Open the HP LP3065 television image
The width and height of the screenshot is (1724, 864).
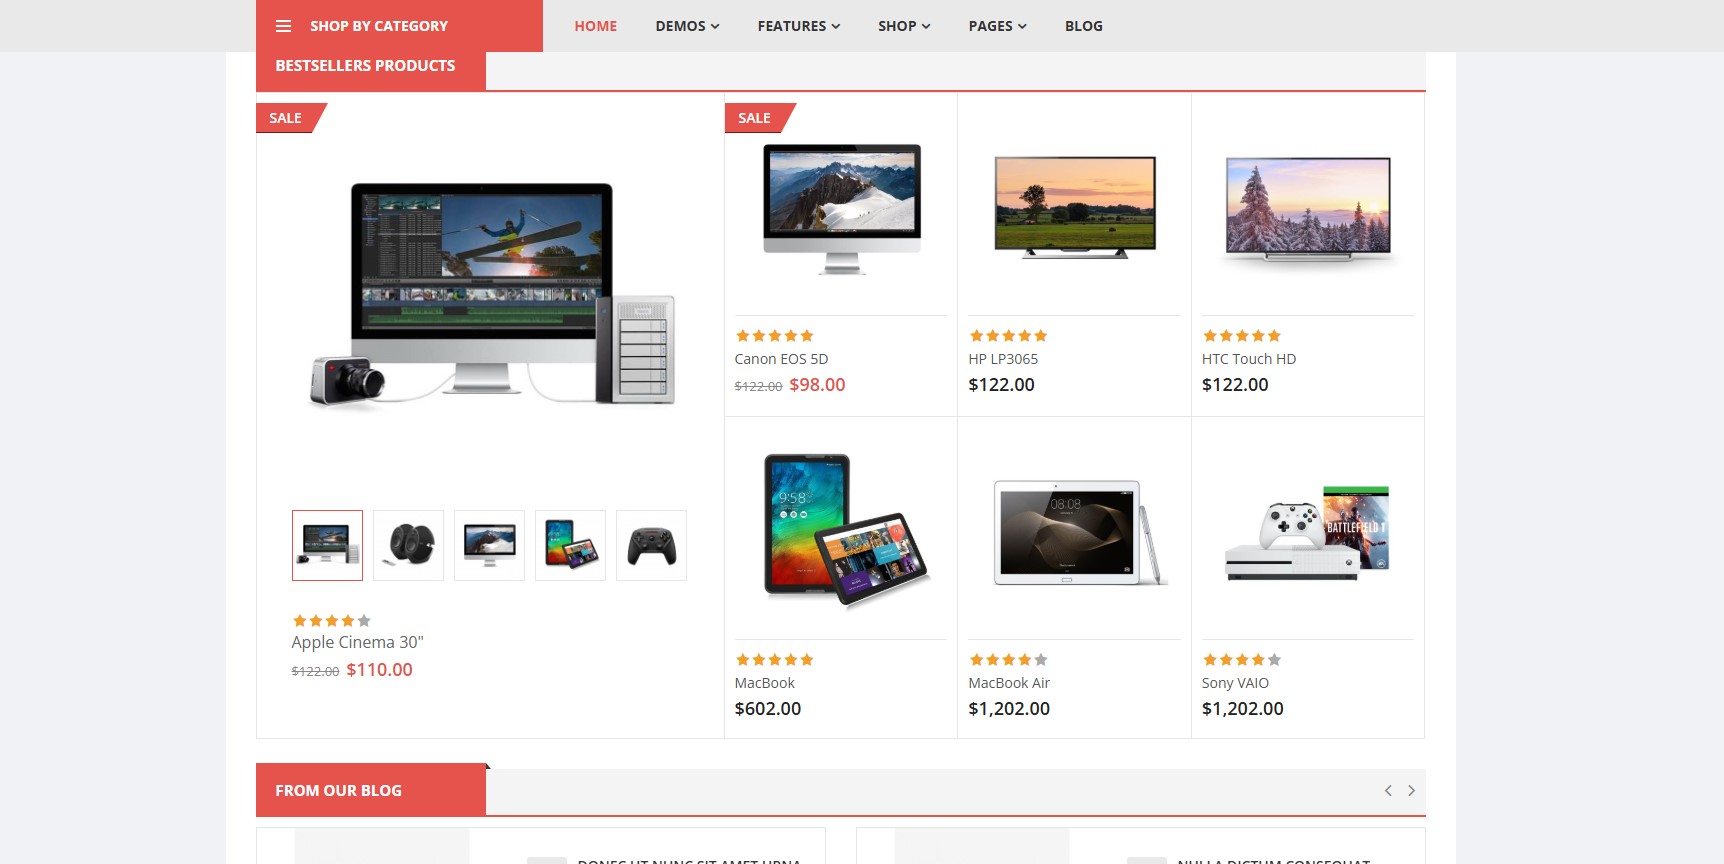[x=1075, y=207]
